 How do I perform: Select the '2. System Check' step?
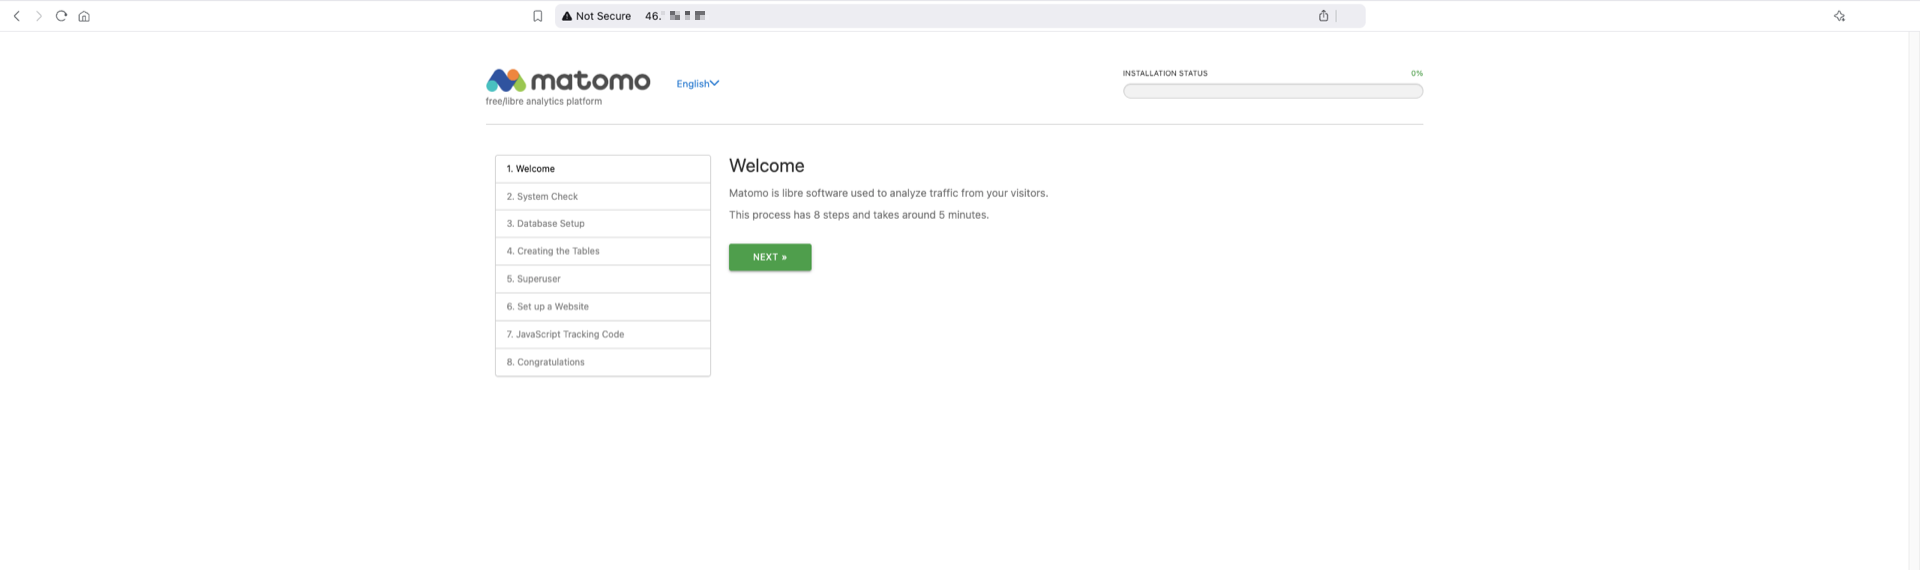point(602,197)
